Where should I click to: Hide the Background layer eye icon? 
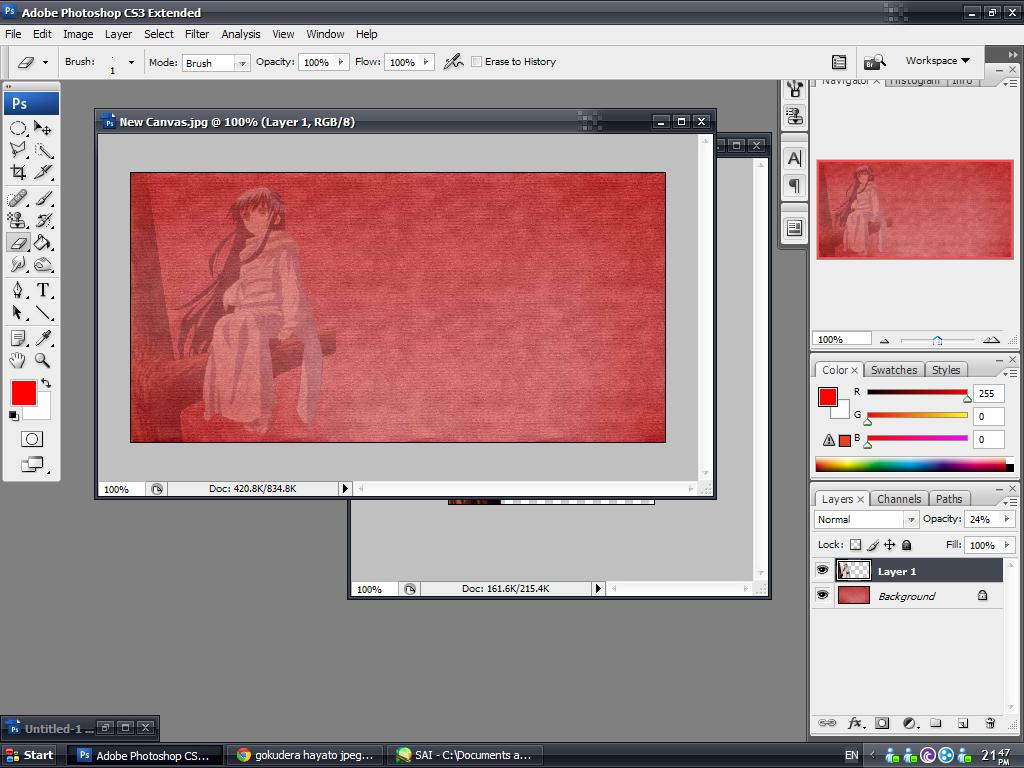pyautogui.click(x=823, y=596)
